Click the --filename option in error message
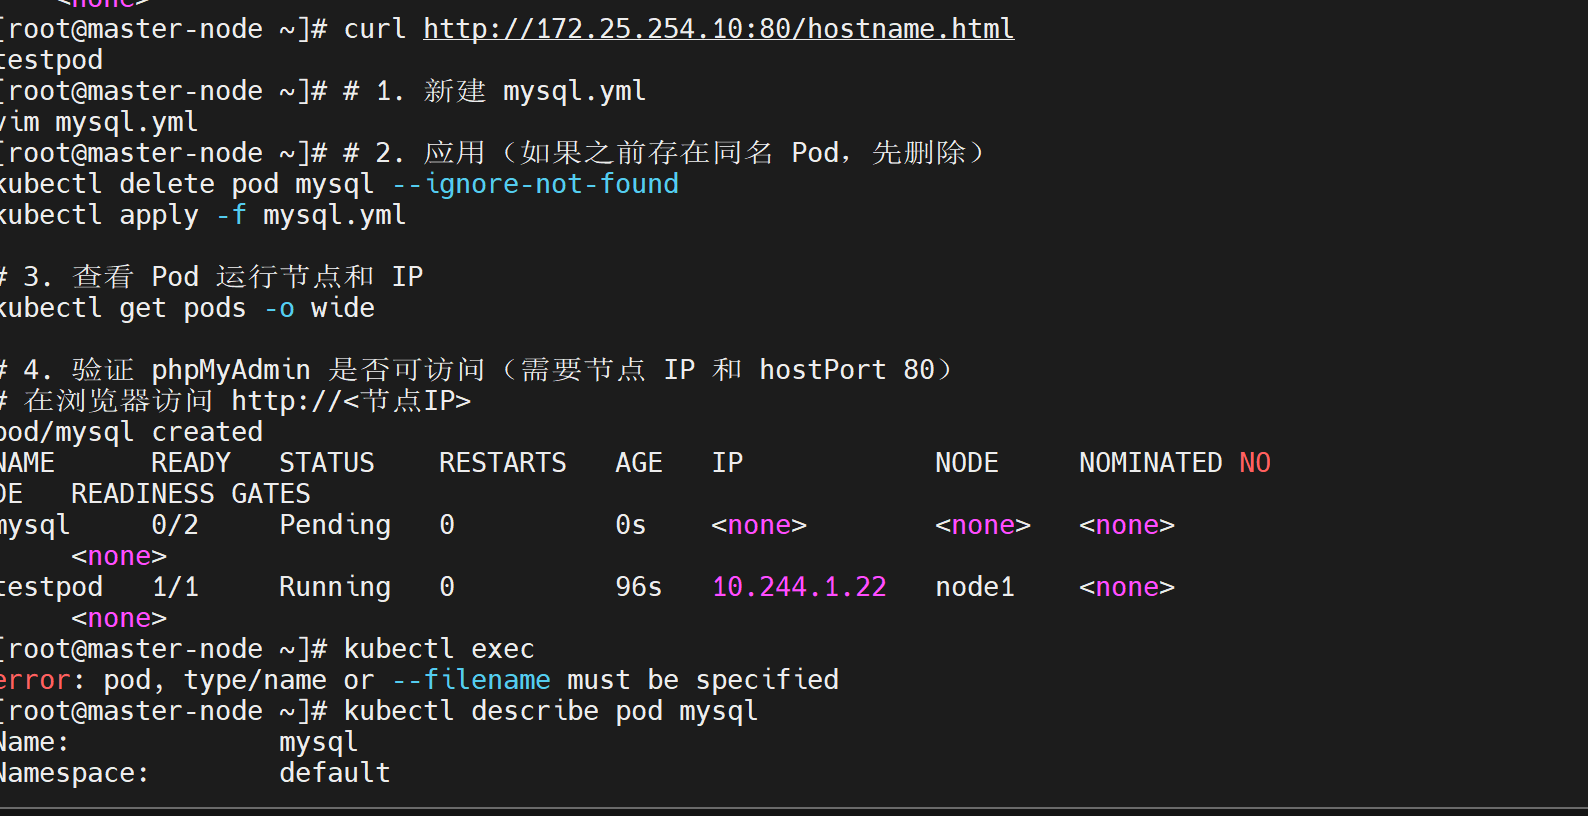The width and height of the screenshot is (1588, 816). (x=471, y=680)
